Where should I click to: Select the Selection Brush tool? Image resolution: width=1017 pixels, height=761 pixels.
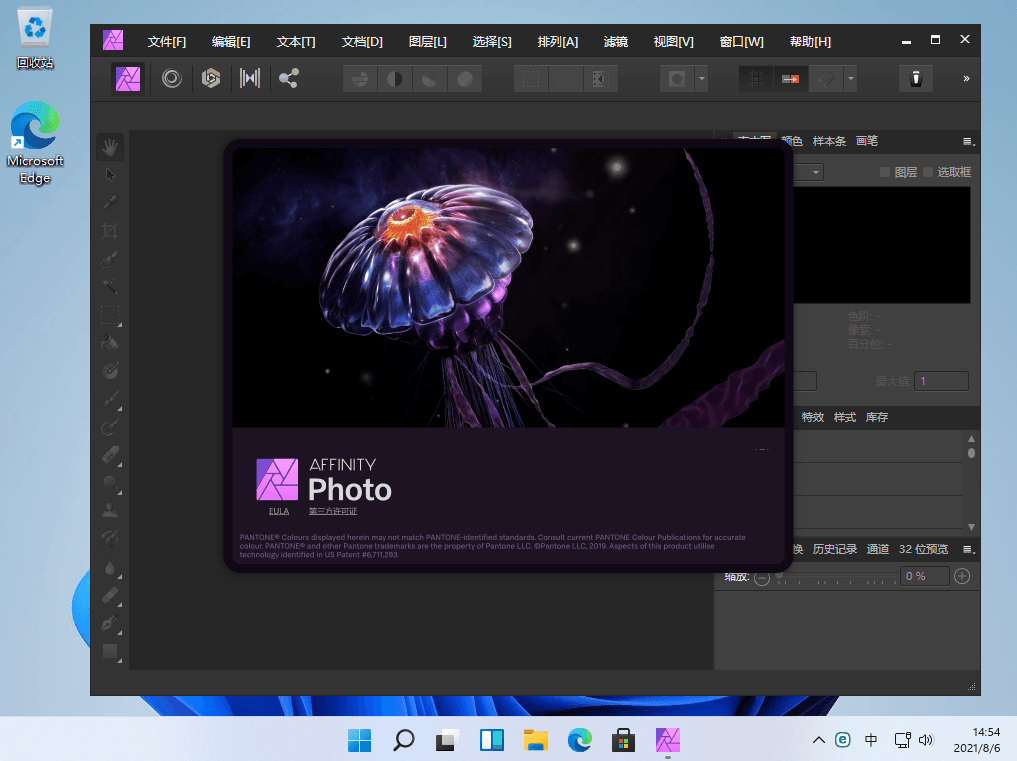click(110, 259)
